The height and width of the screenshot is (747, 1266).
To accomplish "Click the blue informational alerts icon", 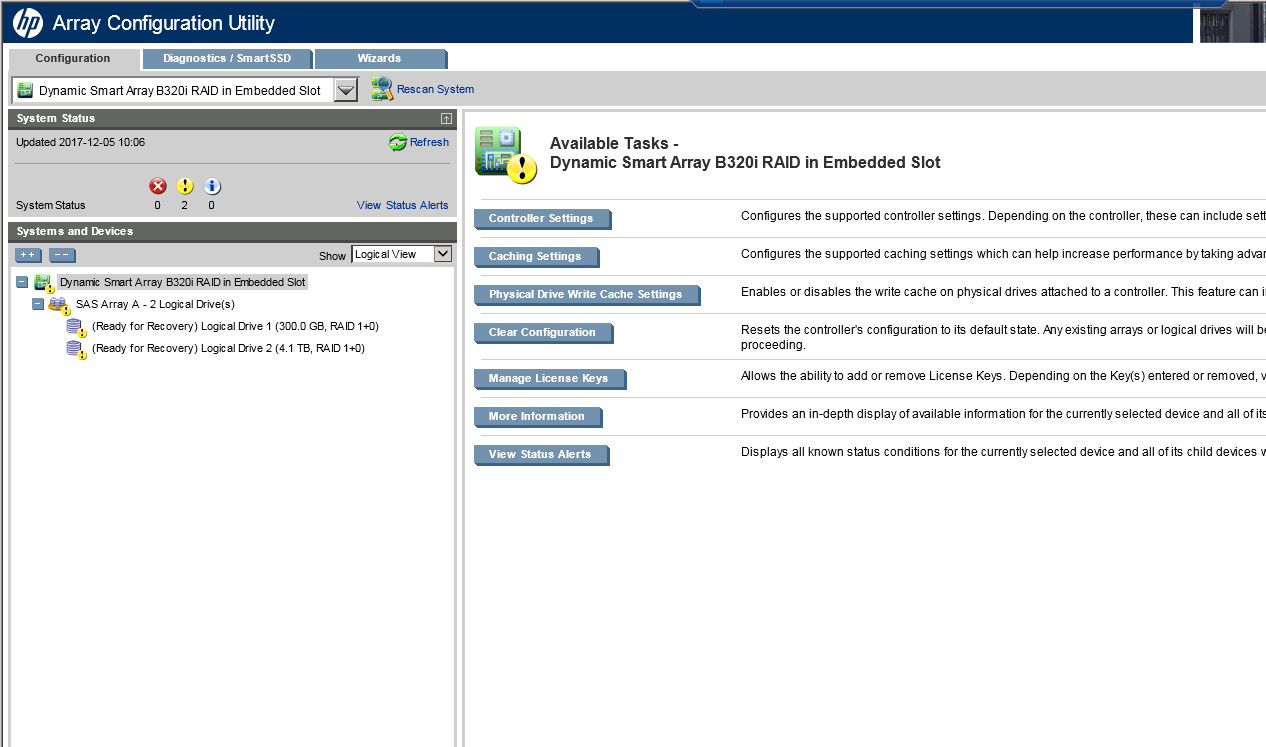I will tap(212, 186).
